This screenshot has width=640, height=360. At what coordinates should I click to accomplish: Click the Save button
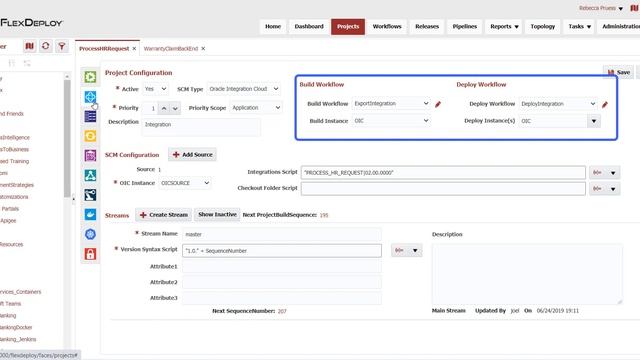point(618,72)
